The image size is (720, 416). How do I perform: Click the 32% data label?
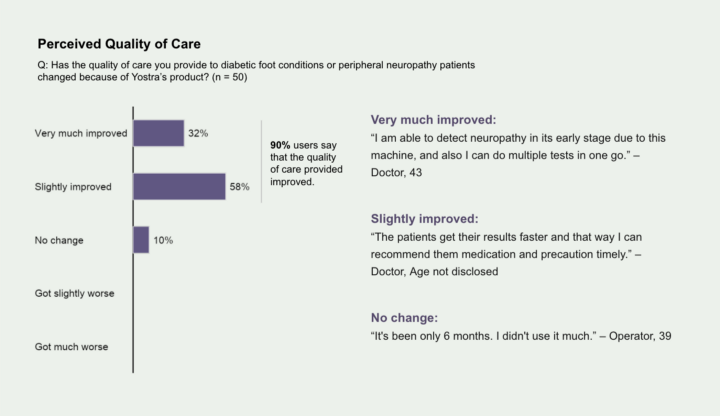pos(198,133)
